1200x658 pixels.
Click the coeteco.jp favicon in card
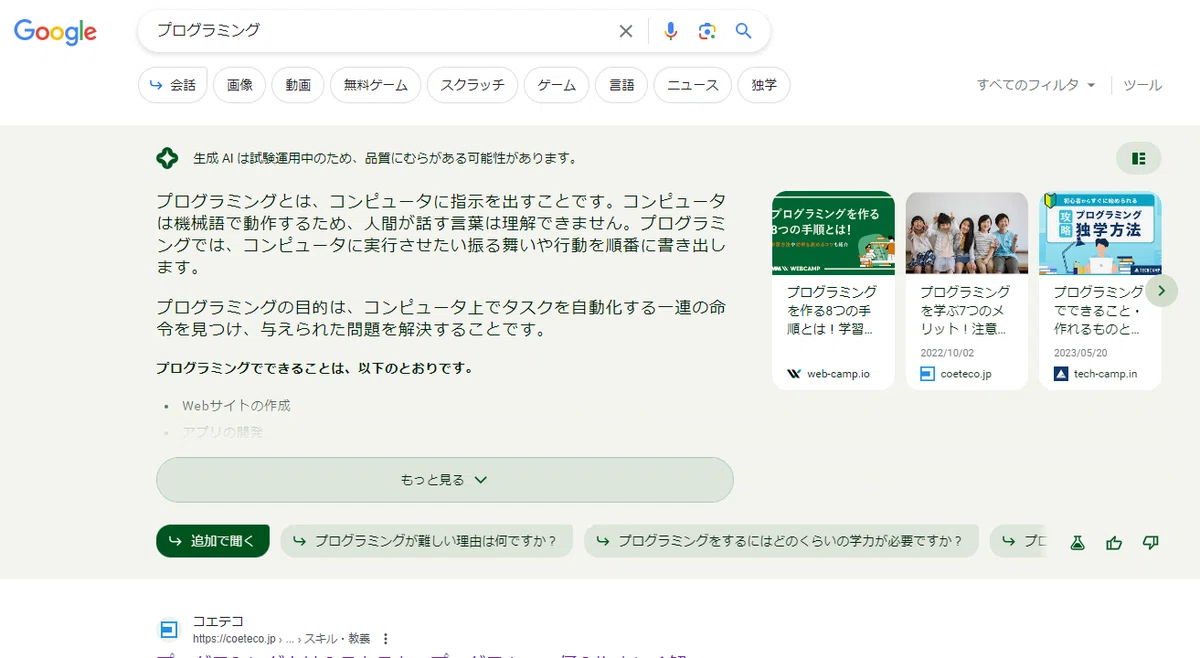click(x=927, y=374)
